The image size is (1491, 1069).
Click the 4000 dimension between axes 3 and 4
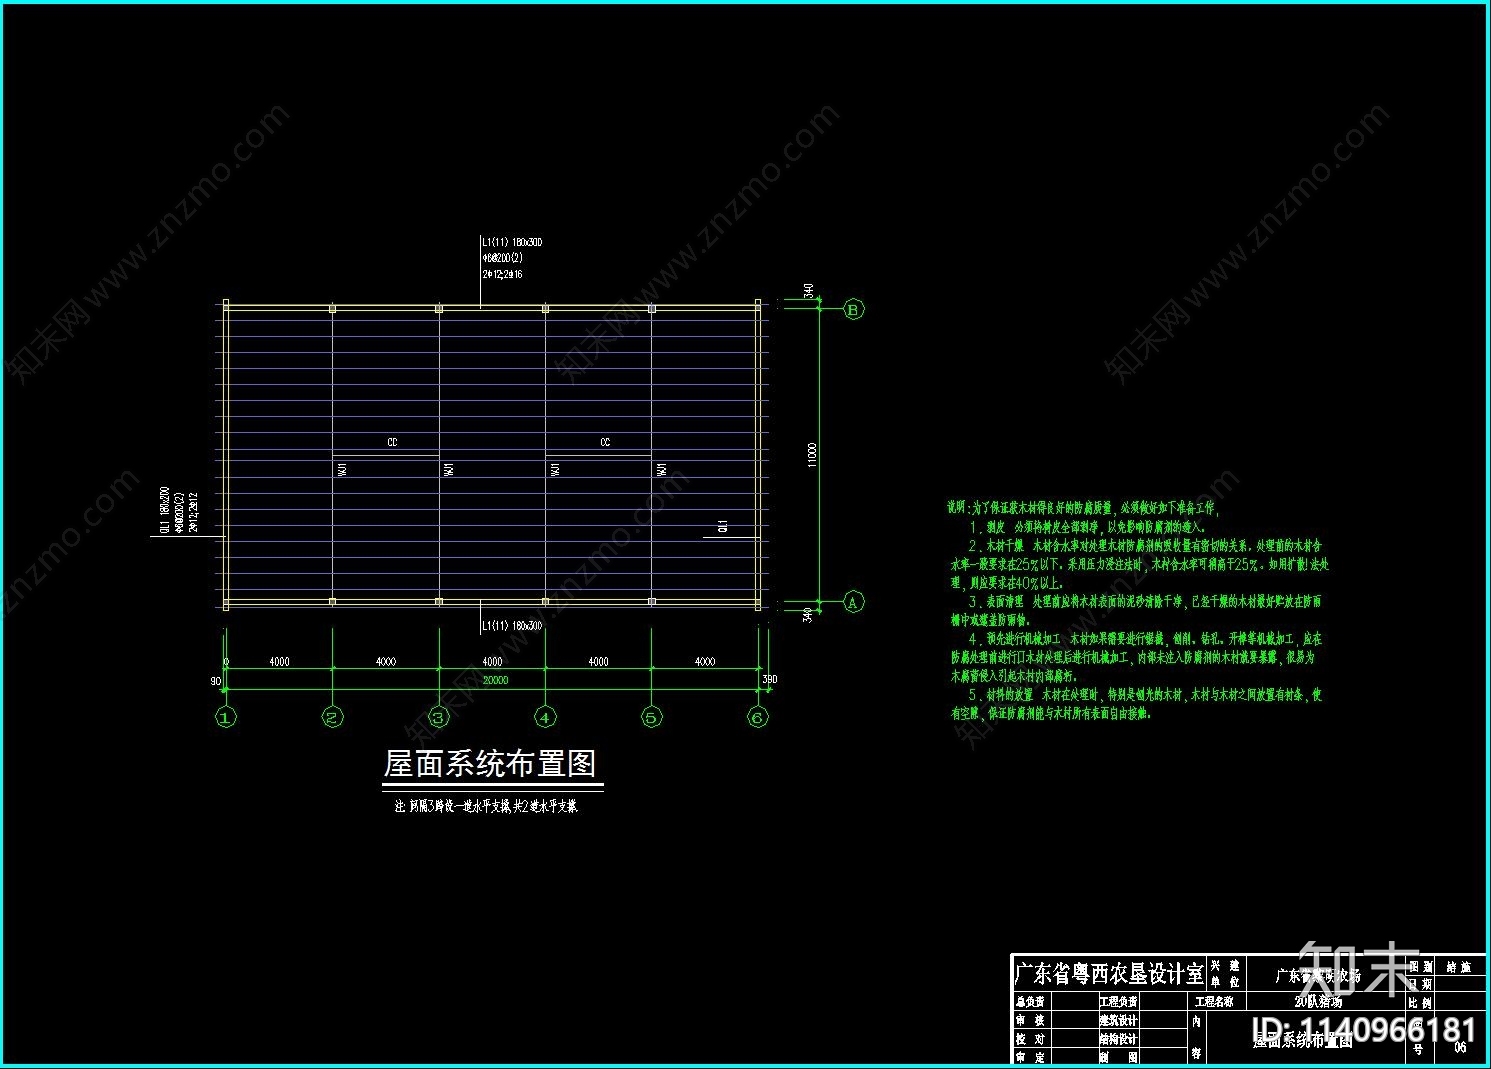(492, 662)
